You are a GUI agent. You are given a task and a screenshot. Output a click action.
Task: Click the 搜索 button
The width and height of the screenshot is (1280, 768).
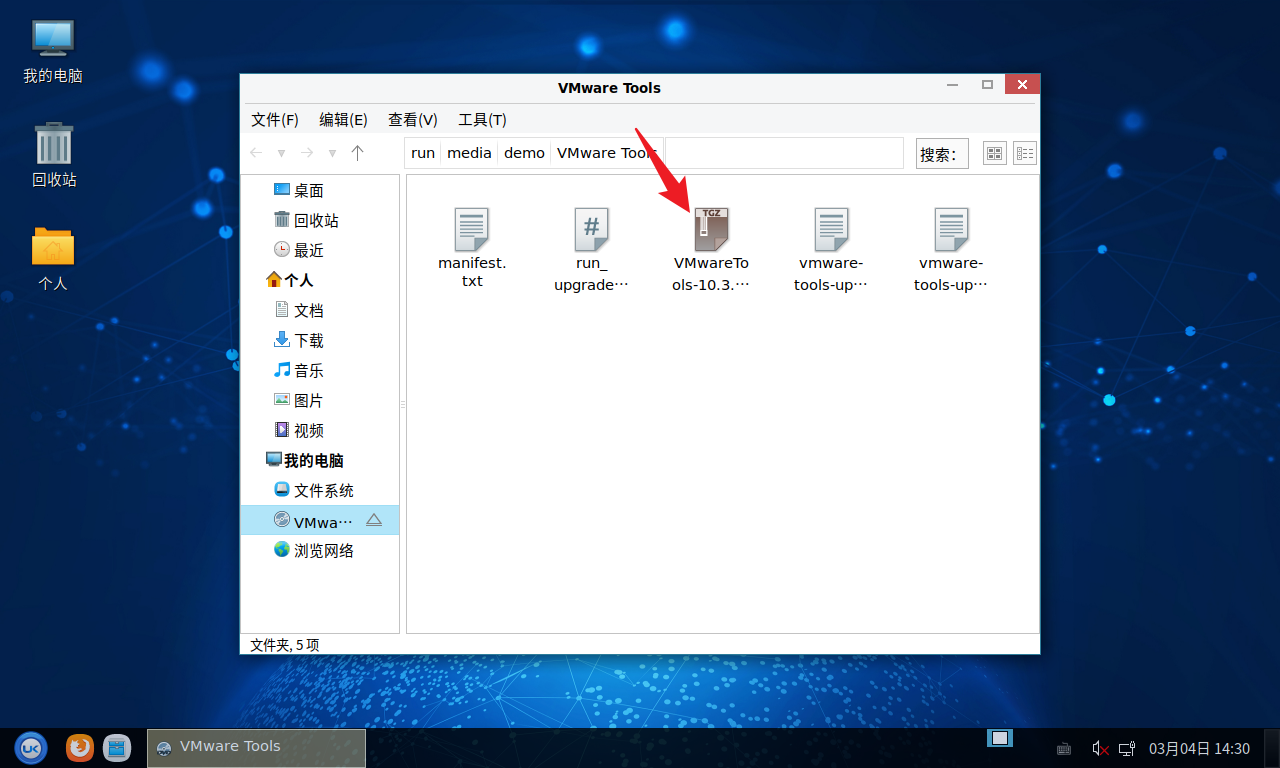941,154
